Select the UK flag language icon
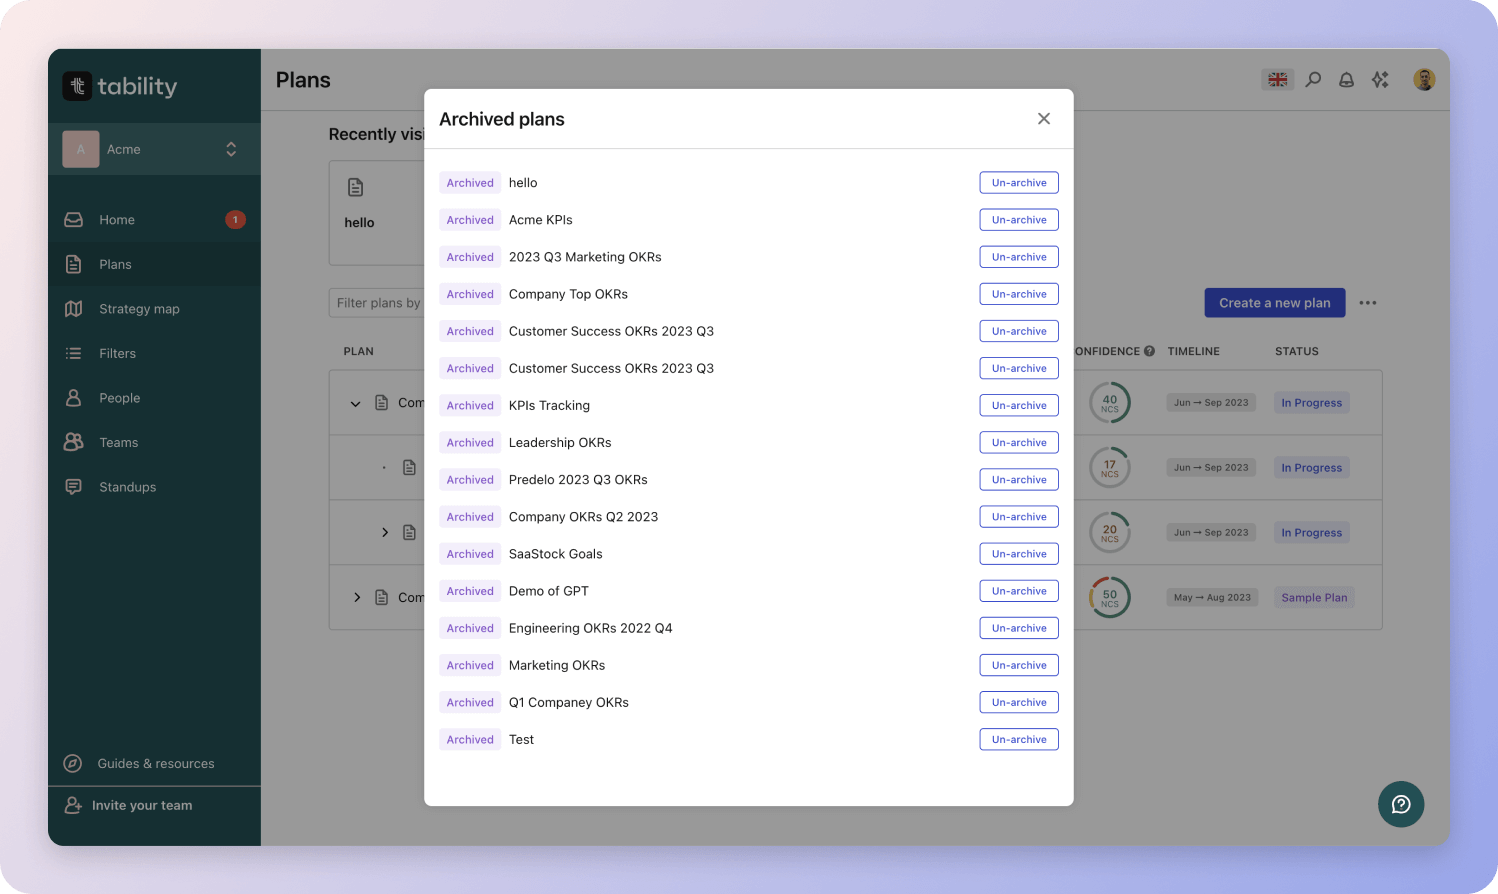Image resolution: width=1498 pixels, height=894 pixels. [1277, 80]
